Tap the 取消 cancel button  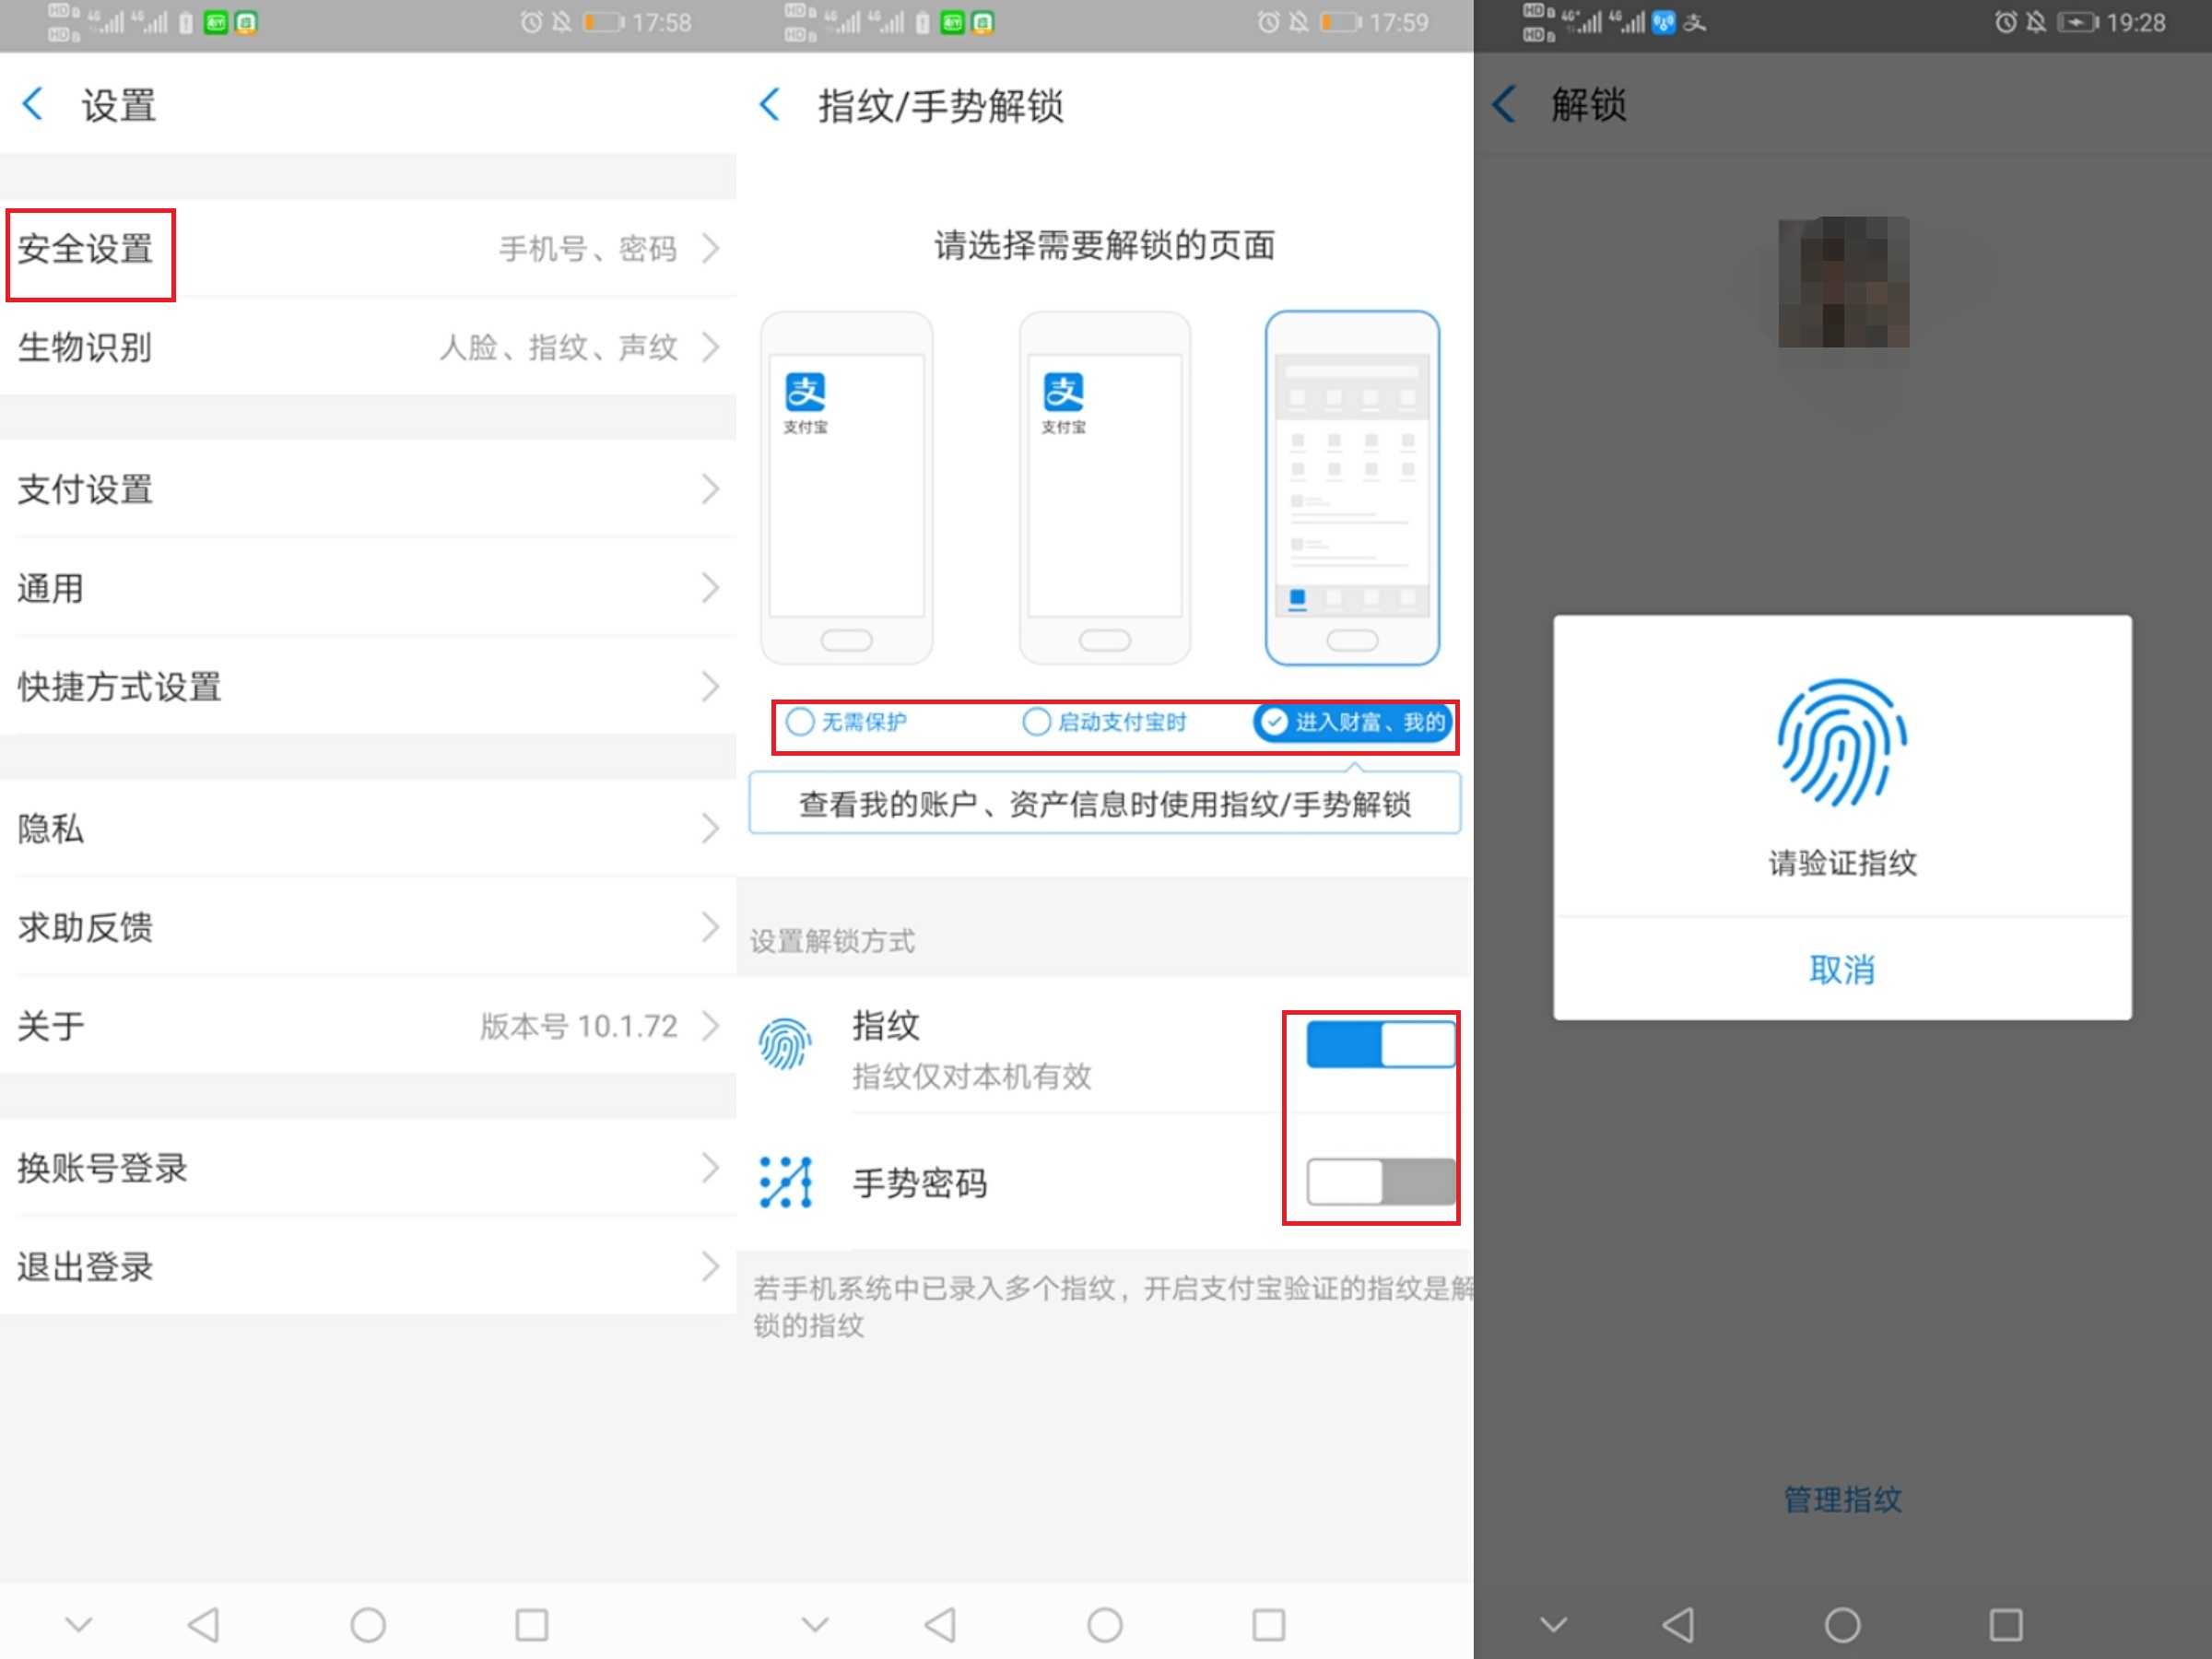coord(1842,968)
